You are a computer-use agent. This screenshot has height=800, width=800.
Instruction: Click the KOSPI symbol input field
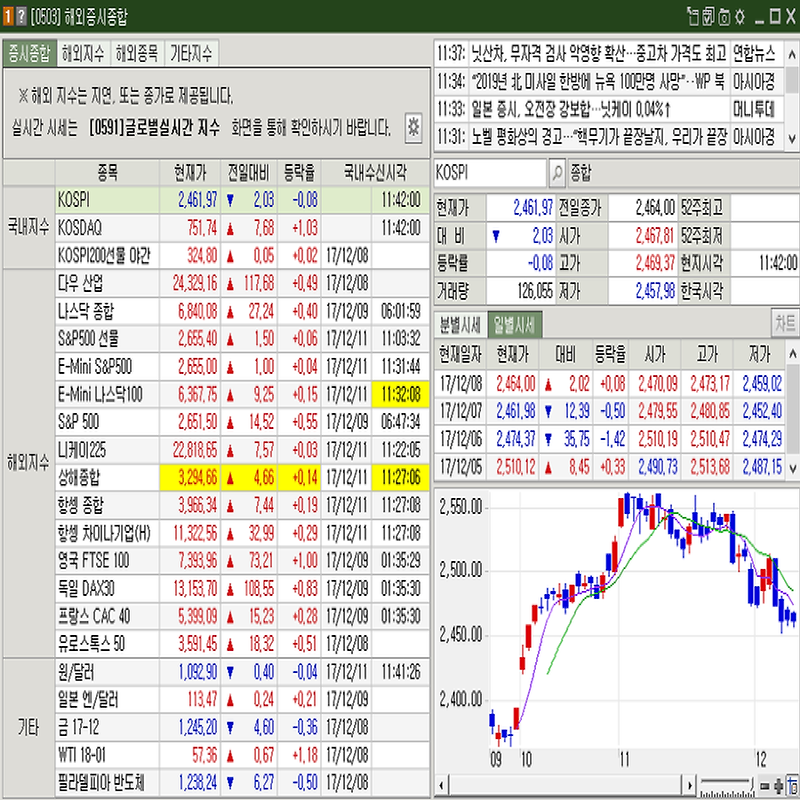pos(490,173)
